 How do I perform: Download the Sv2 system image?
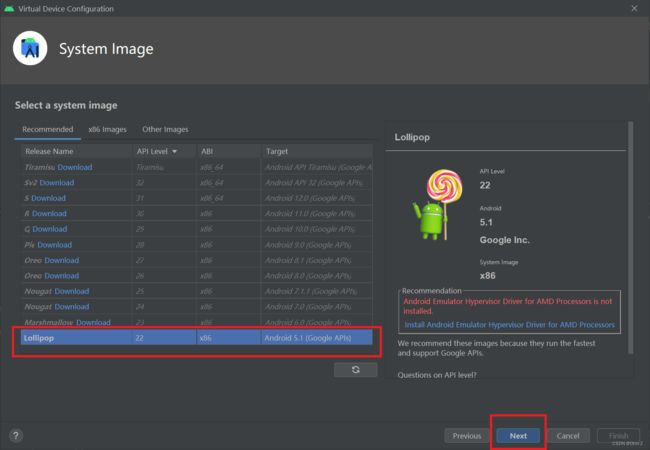[x=57, y=183]
